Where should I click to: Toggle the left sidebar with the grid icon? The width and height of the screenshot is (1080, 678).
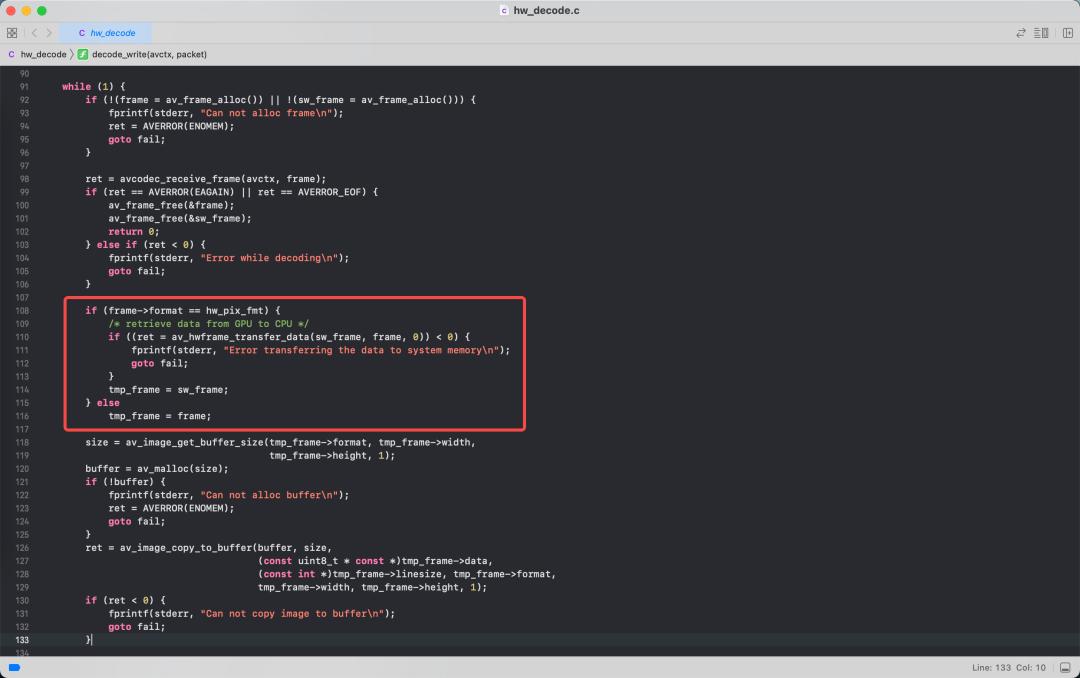[12, 32]
